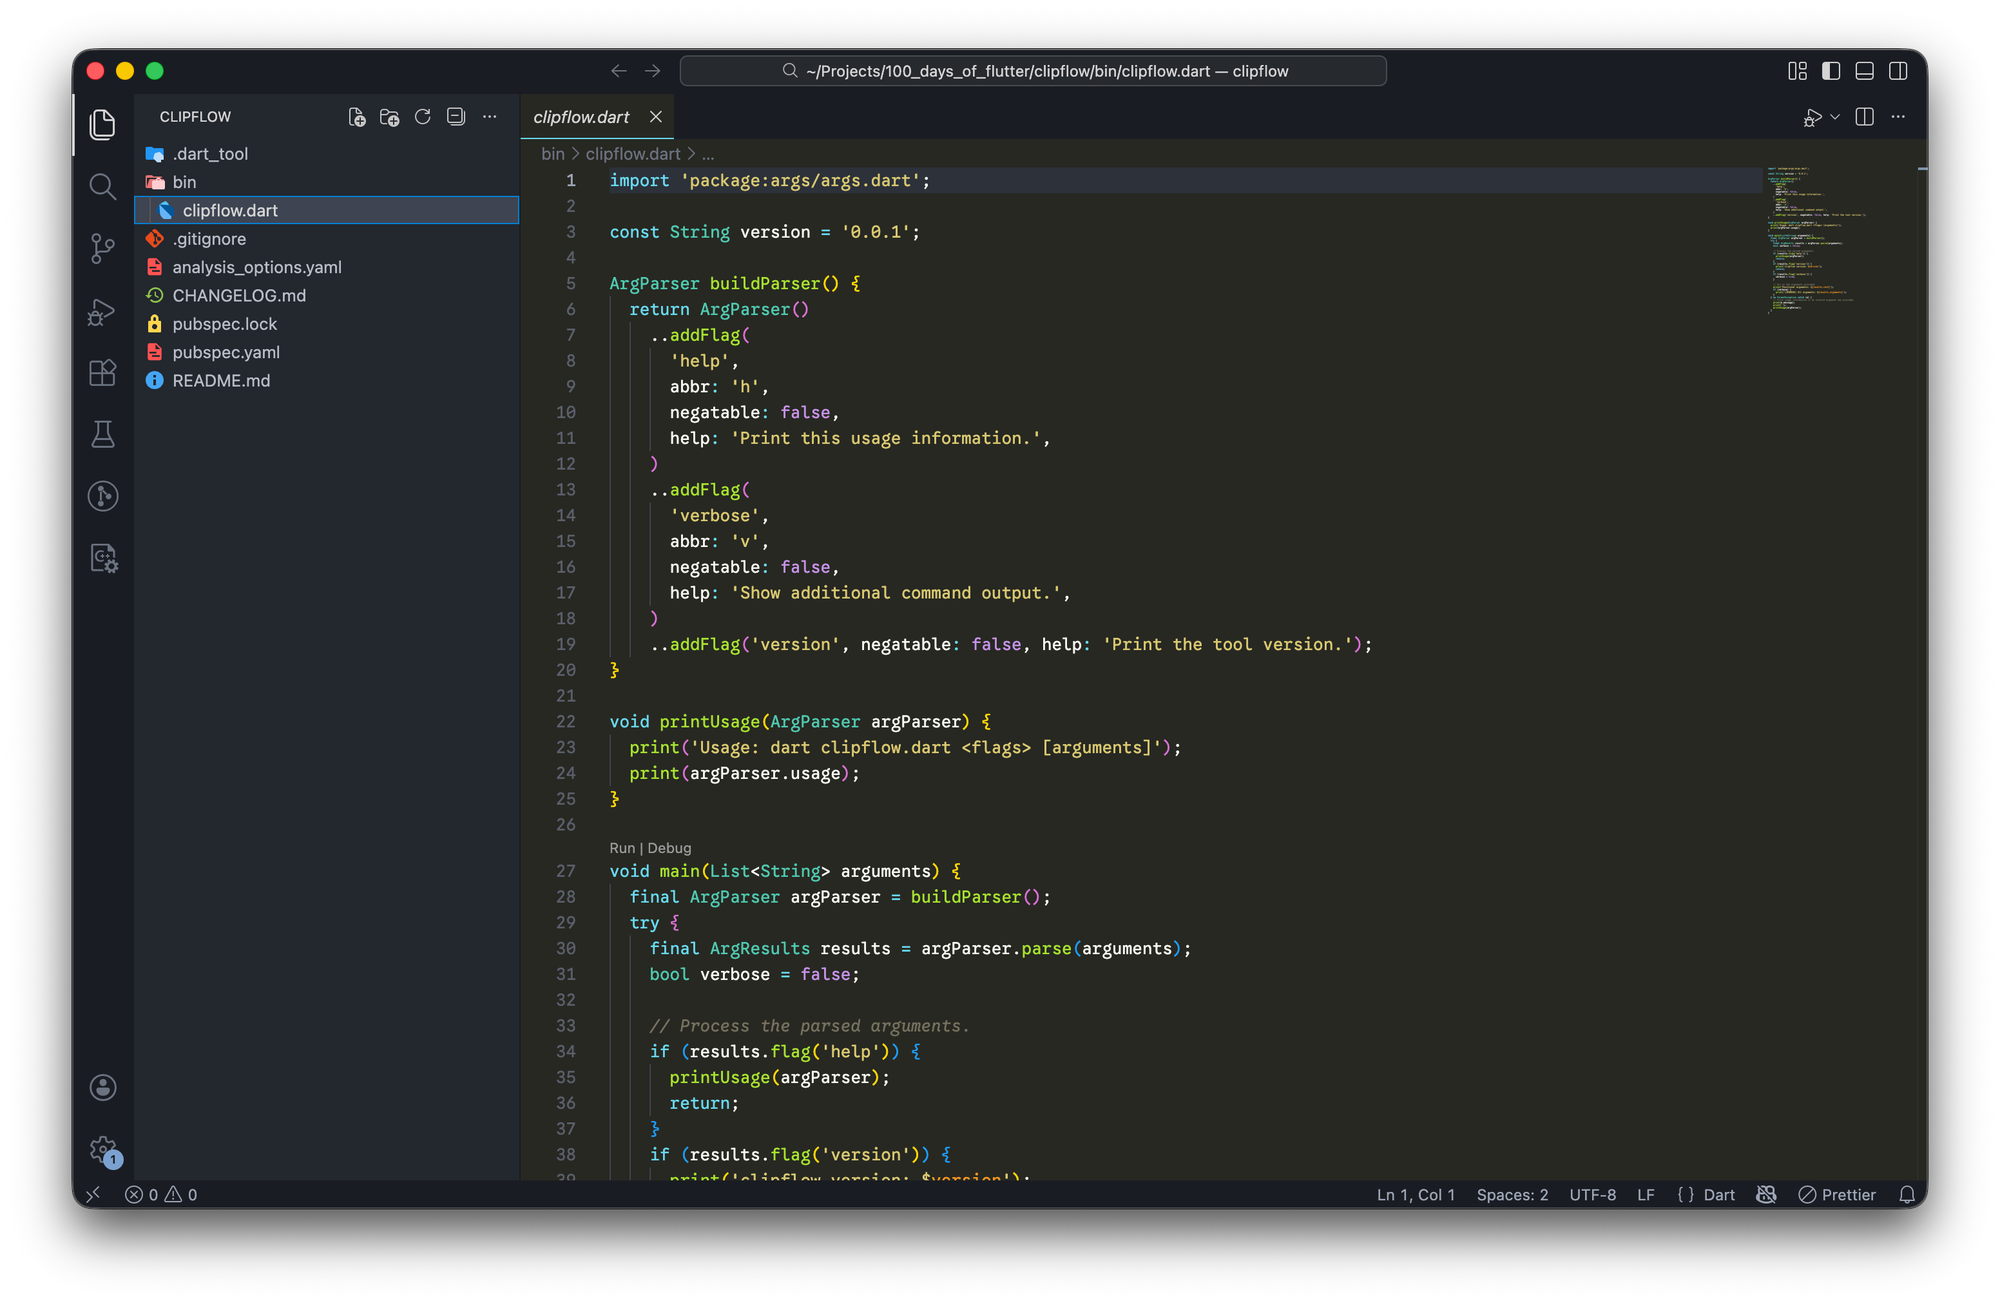Collapse all folders in explorer
2000x1304 pixels.
(456, 117)
